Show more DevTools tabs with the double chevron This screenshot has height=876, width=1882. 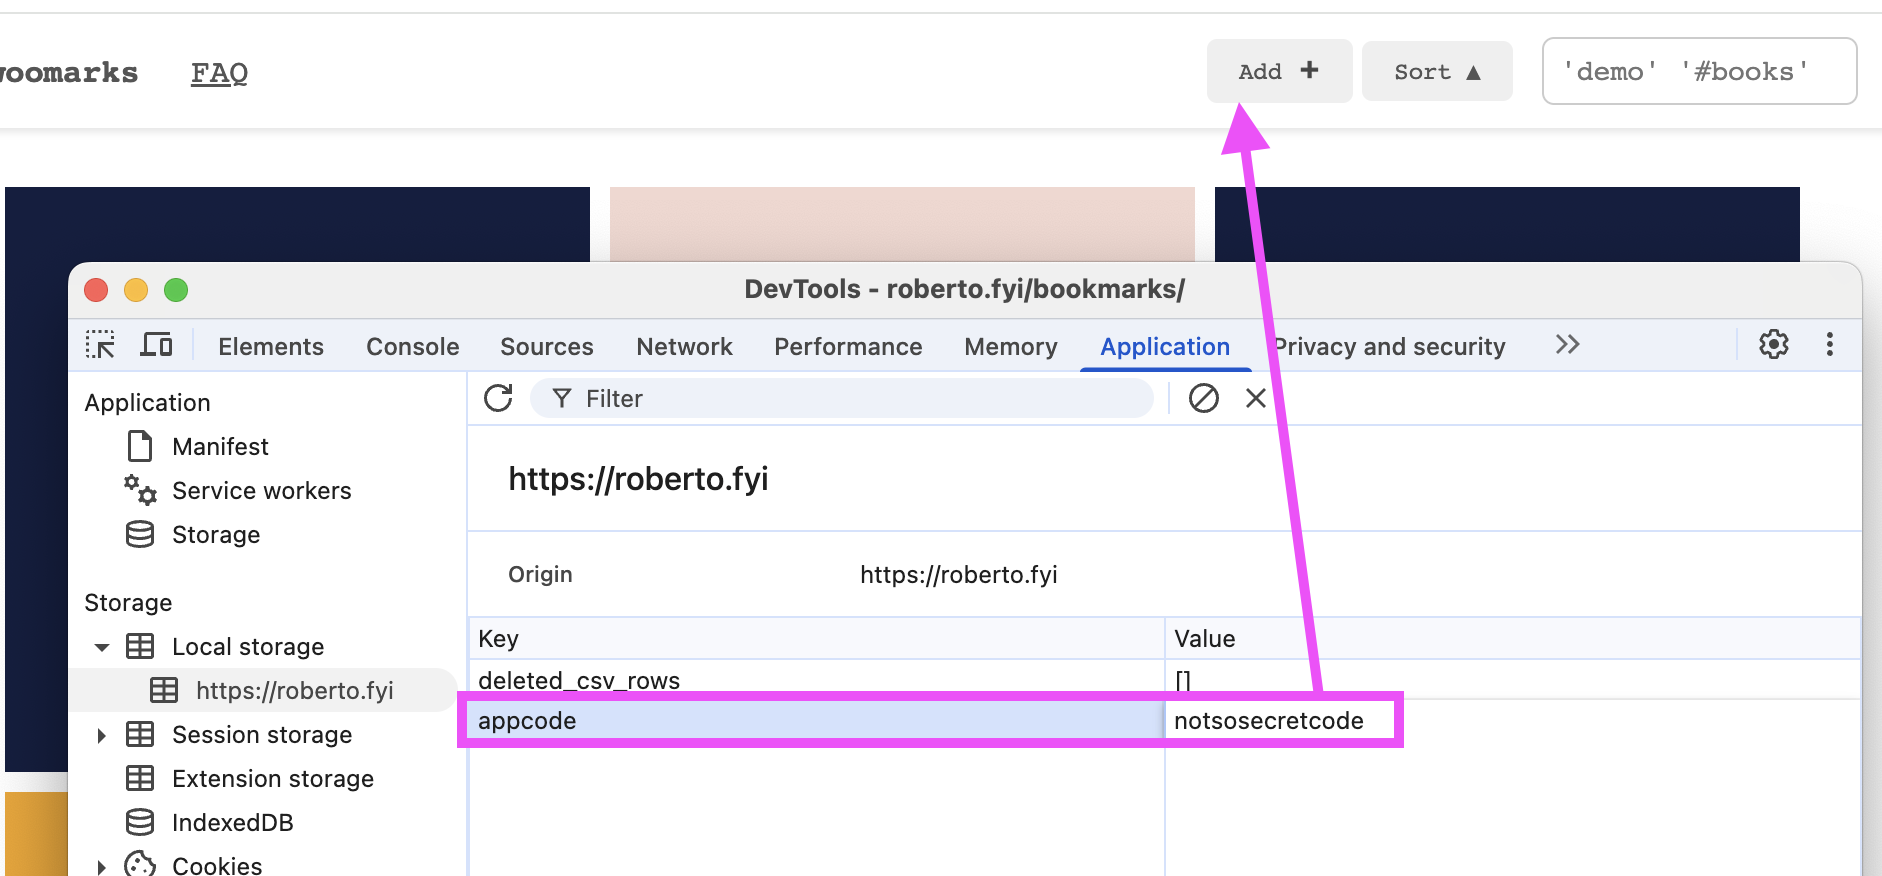click(x=1567, y=345)
